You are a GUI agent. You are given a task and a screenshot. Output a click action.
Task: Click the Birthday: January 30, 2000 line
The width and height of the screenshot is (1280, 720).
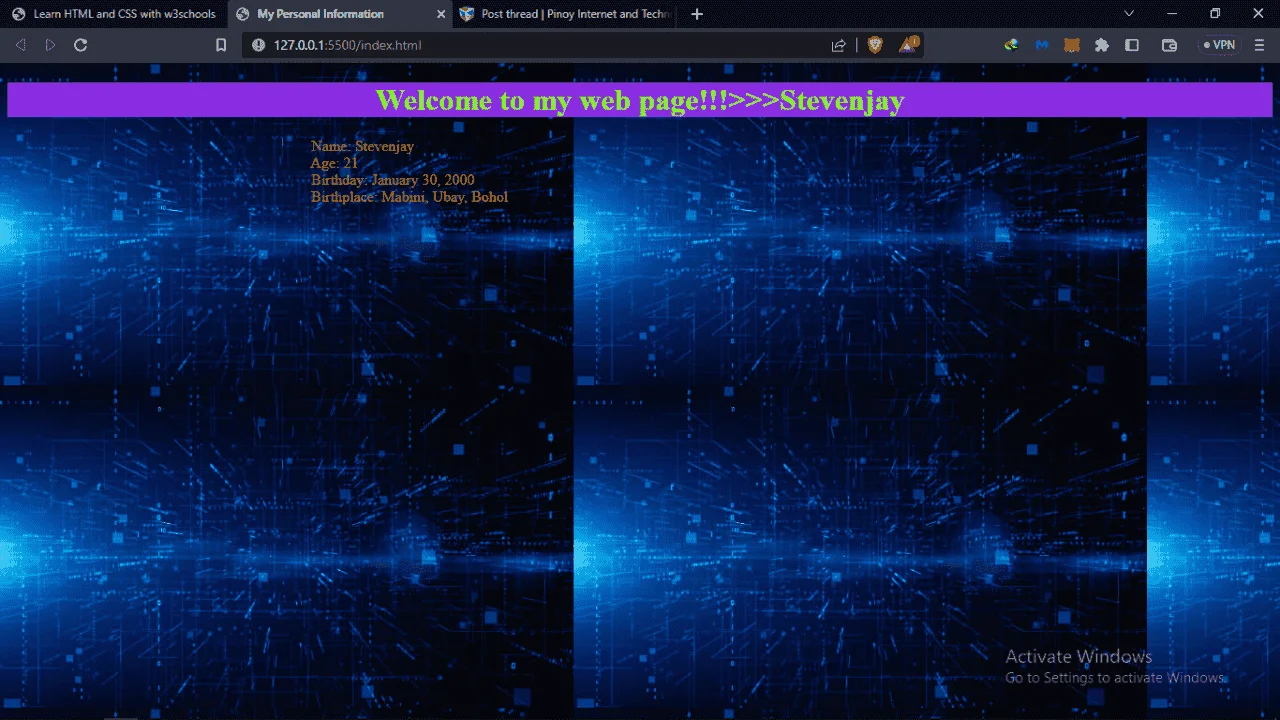(x=393, y=180)
